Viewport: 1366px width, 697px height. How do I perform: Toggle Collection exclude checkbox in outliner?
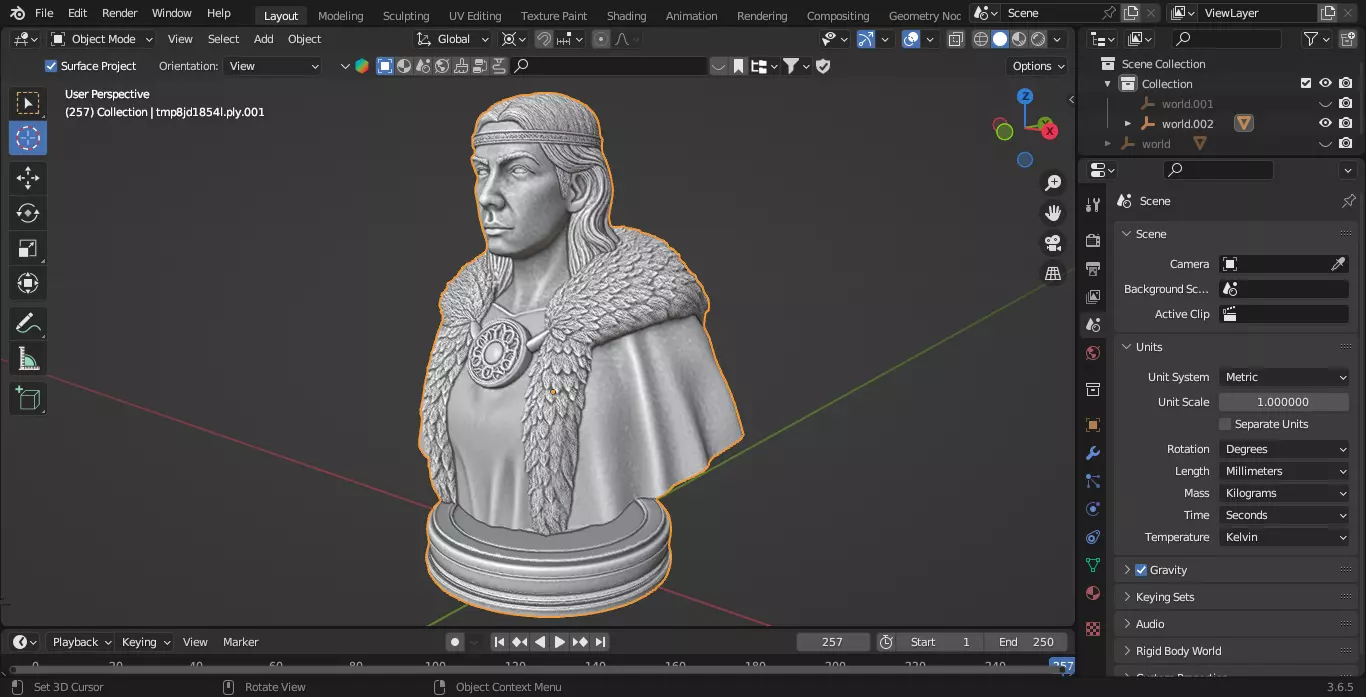click(x=1305, y=84)
